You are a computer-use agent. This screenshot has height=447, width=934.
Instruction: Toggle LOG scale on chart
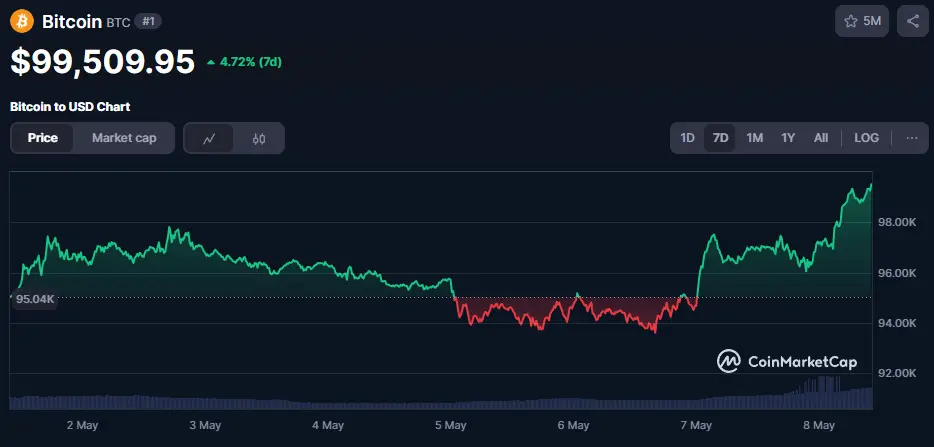[866, 138]
